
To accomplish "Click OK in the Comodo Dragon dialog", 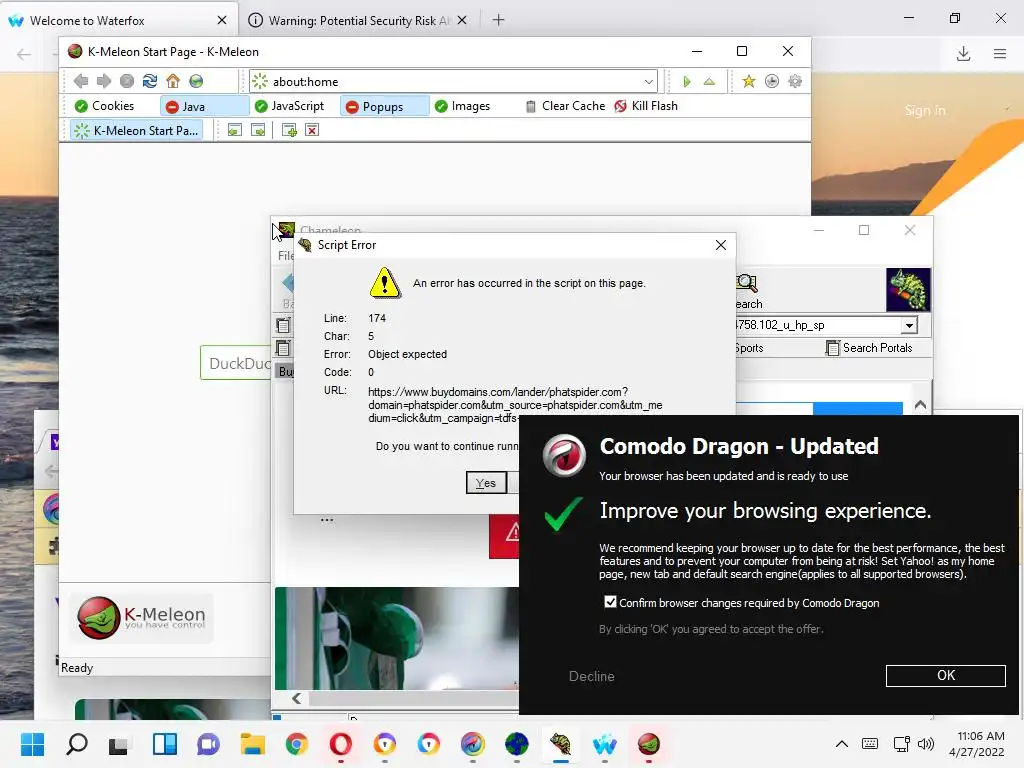I will tap(945, 675).
